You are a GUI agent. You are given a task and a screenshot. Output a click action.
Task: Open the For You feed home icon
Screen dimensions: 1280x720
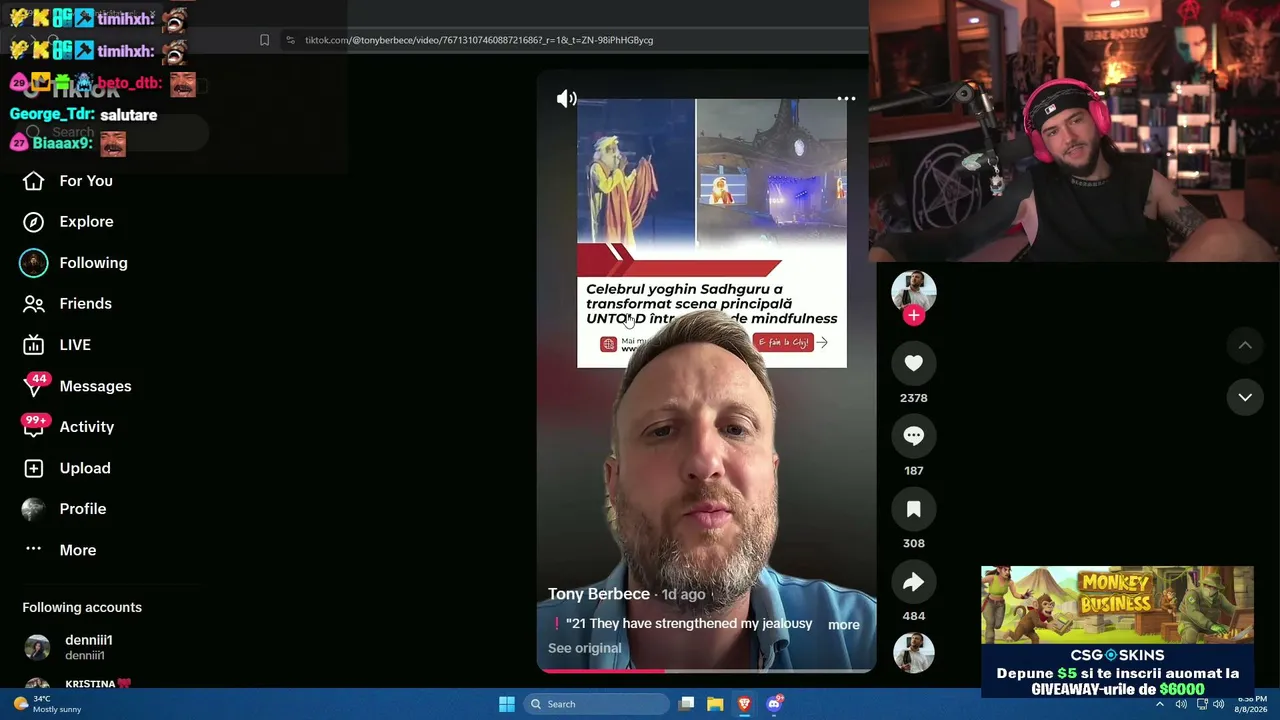[33, 181]
